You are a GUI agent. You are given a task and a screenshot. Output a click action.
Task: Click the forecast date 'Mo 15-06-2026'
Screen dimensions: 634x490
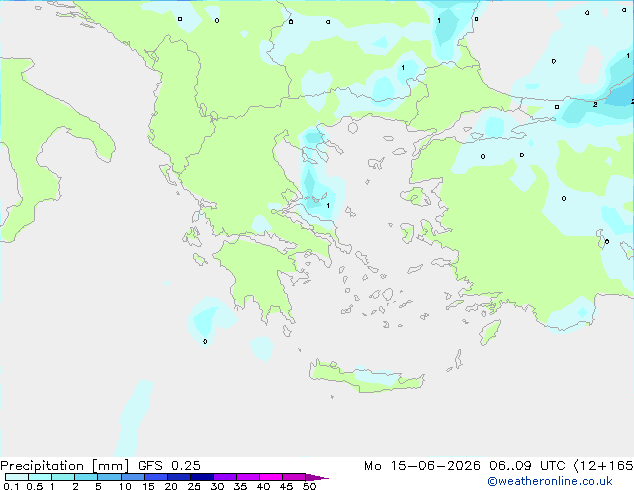point(422,465)
